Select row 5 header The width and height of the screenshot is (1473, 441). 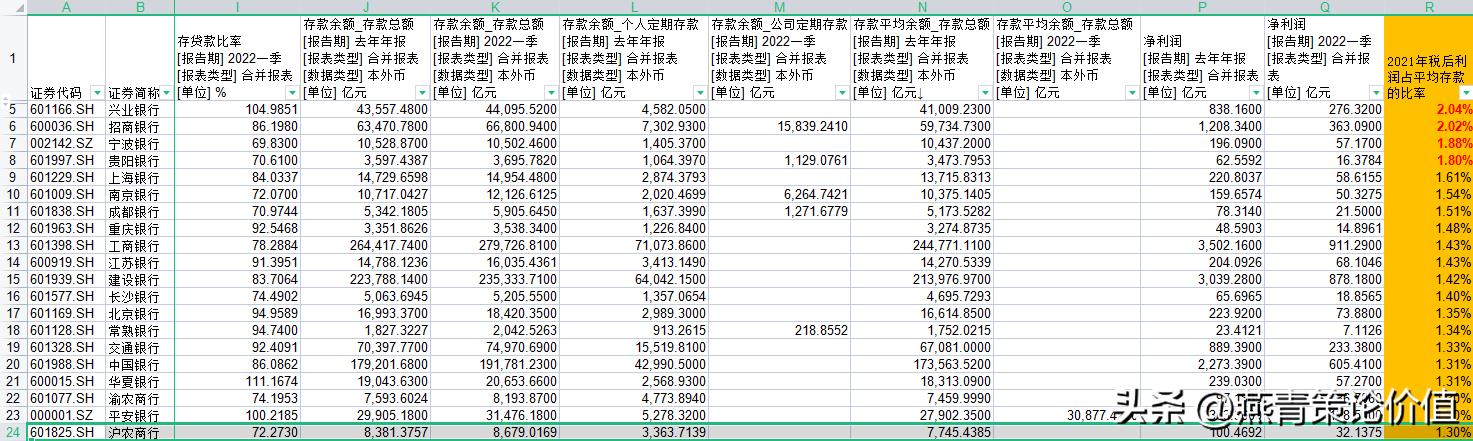(14, 109)
